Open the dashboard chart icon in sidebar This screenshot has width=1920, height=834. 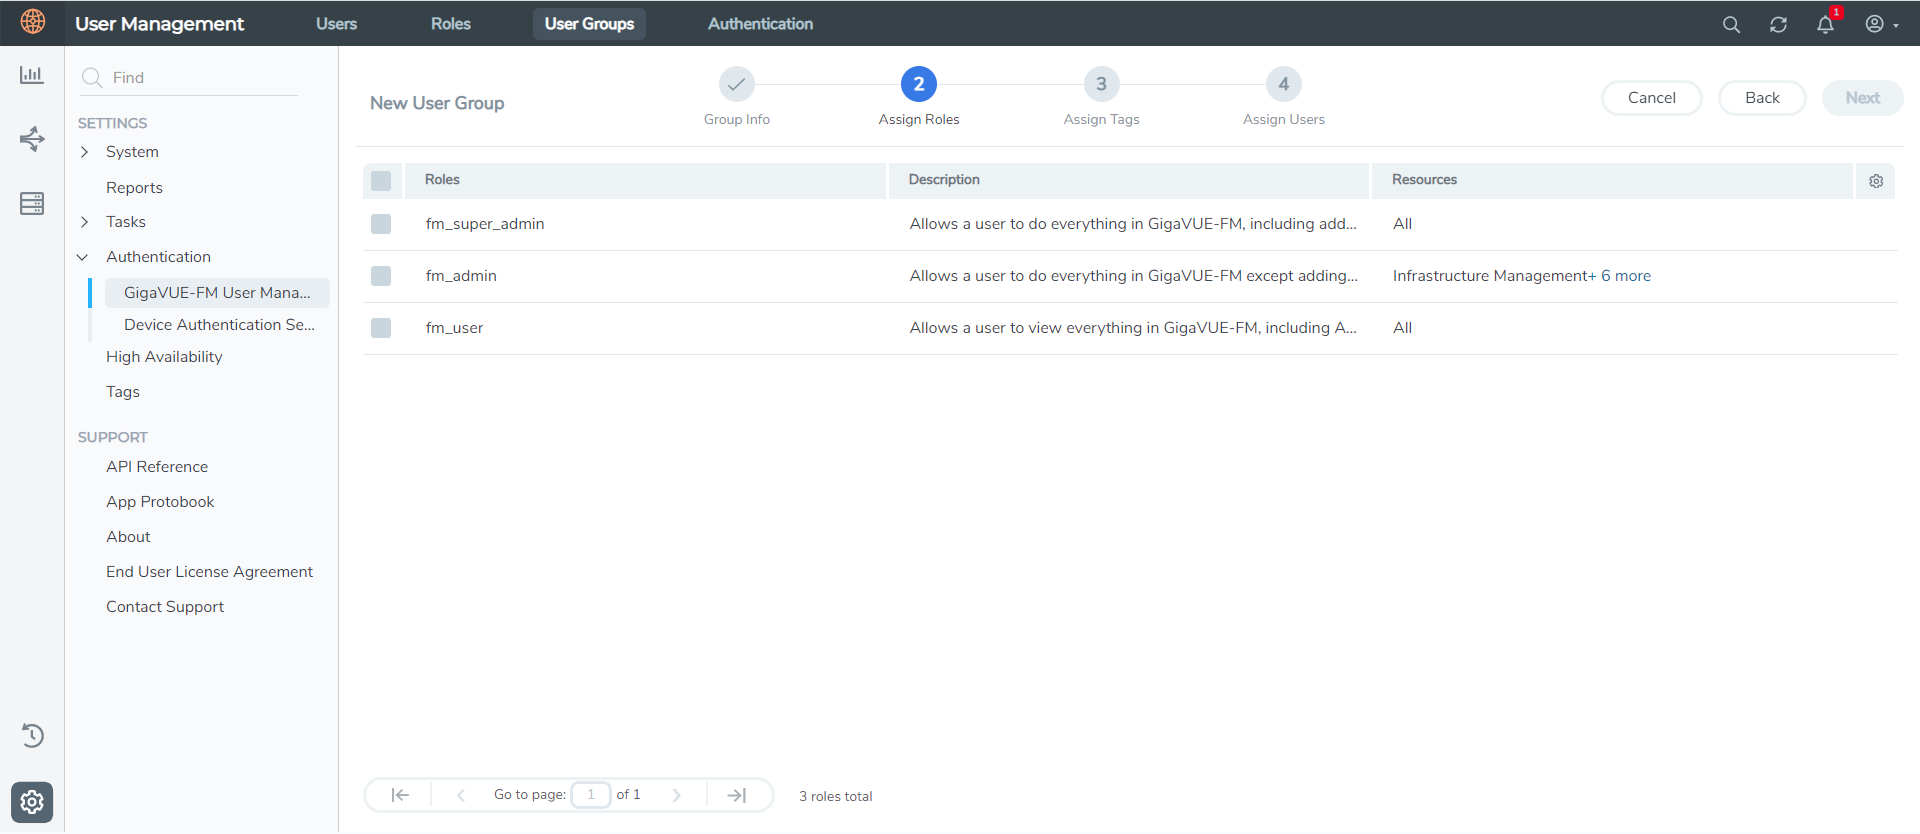32,75
